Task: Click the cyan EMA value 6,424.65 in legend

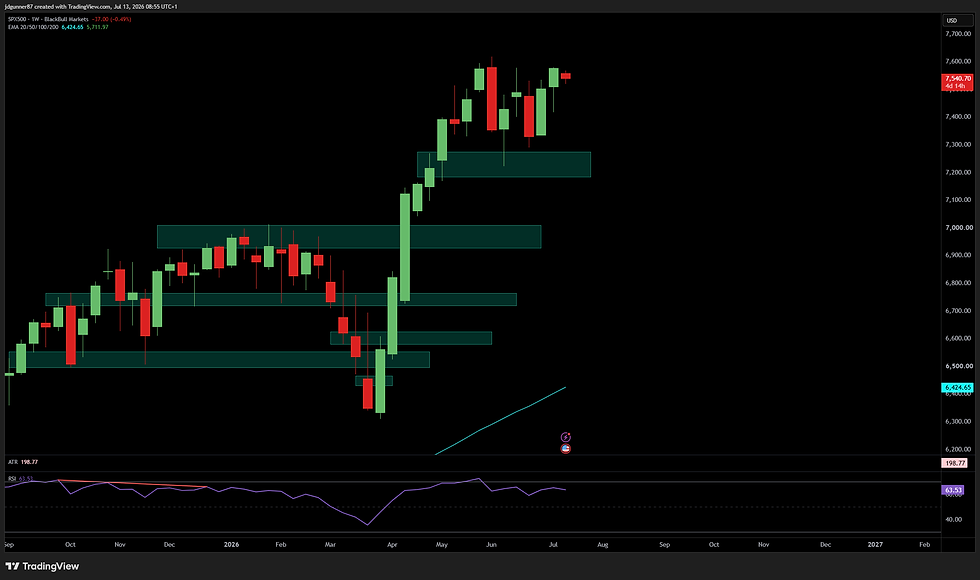Action: point(72,28)
